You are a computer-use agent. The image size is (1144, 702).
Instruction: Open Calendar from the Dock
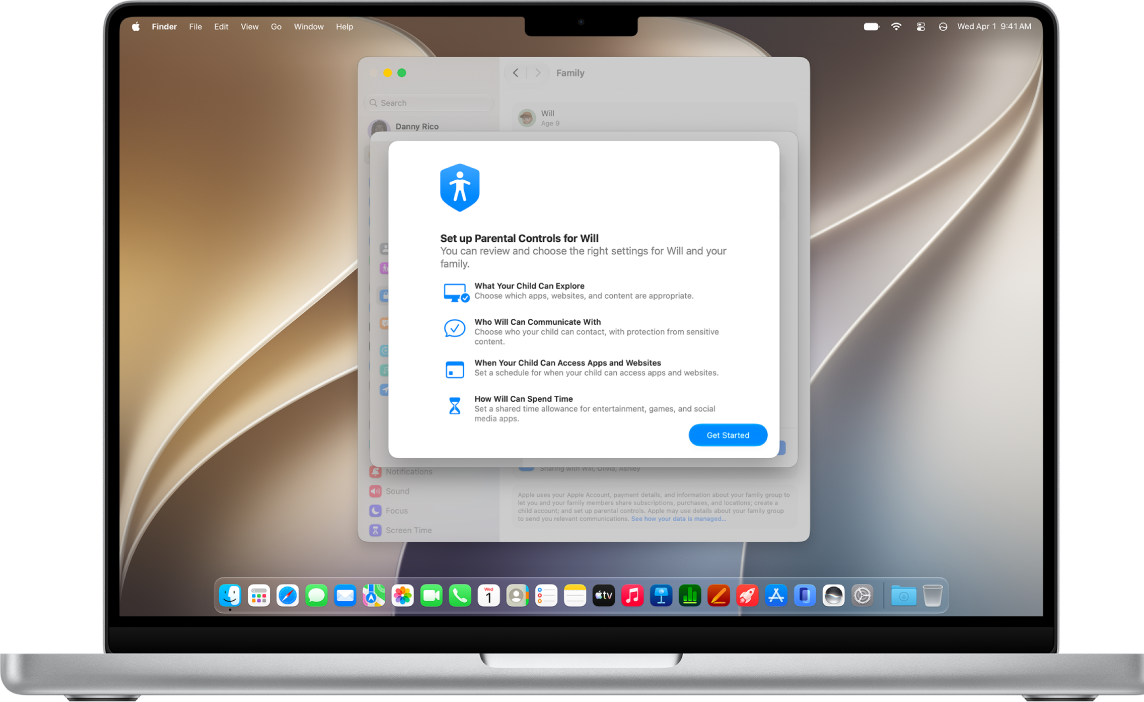[x=489, y=595]
